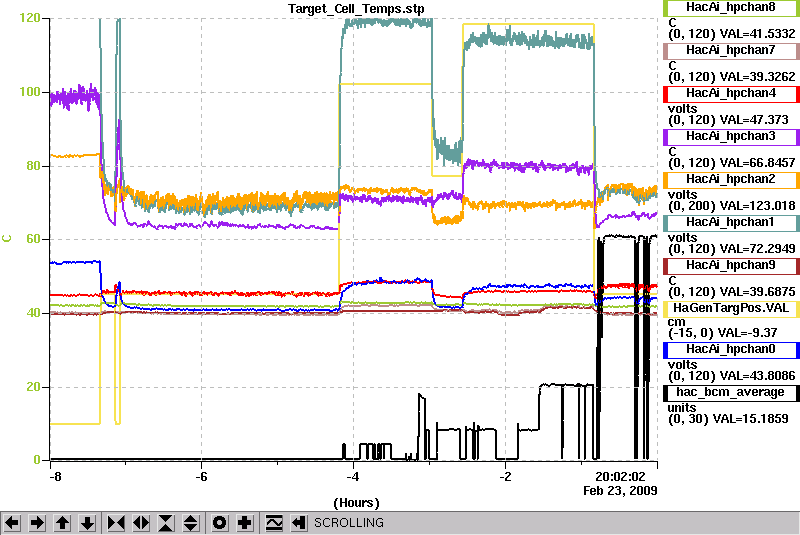Click the waveform scroll mode icon
800x535 pixels.
point(274,523)
